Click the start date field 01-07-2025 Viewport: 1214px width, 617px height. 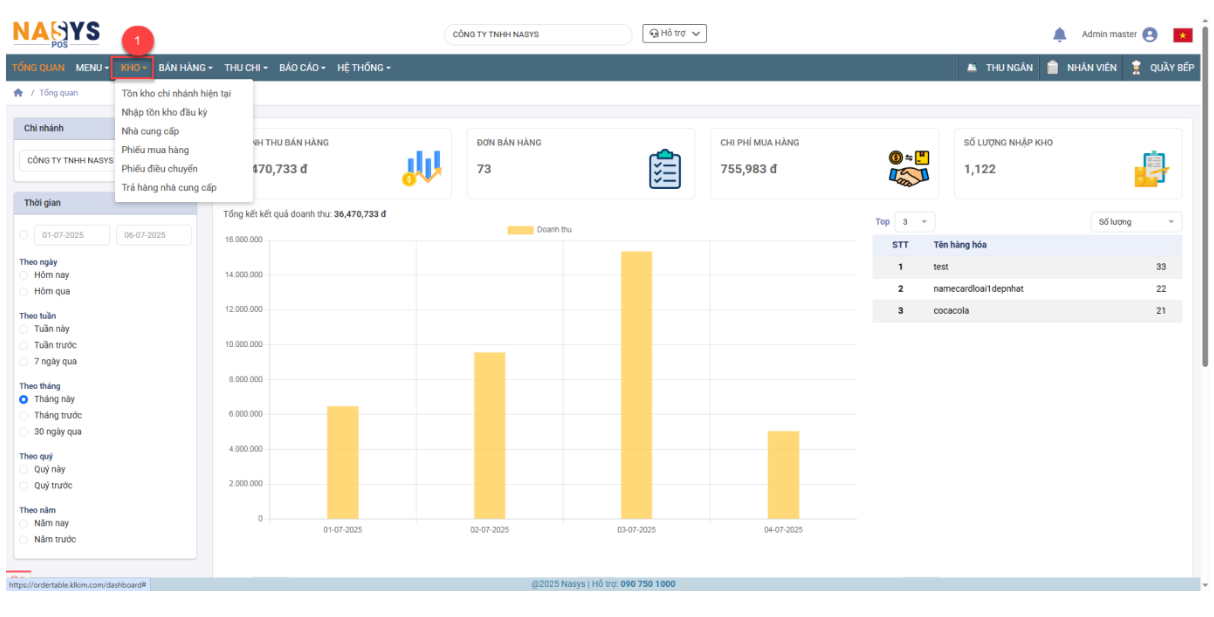pyautogui.click(x=72, y=235)
